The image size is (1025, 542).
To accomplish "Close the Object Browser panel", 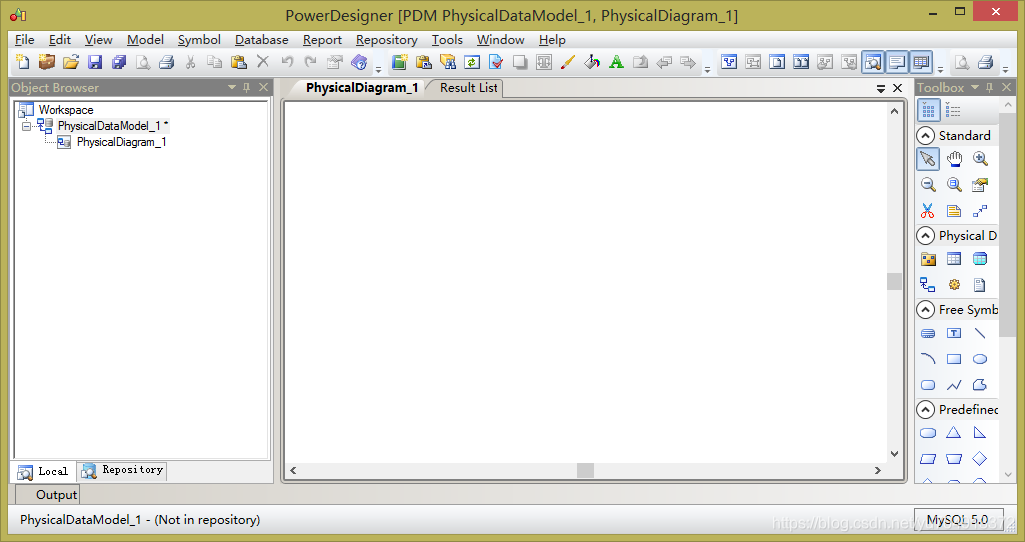I will tap(263, 87).
